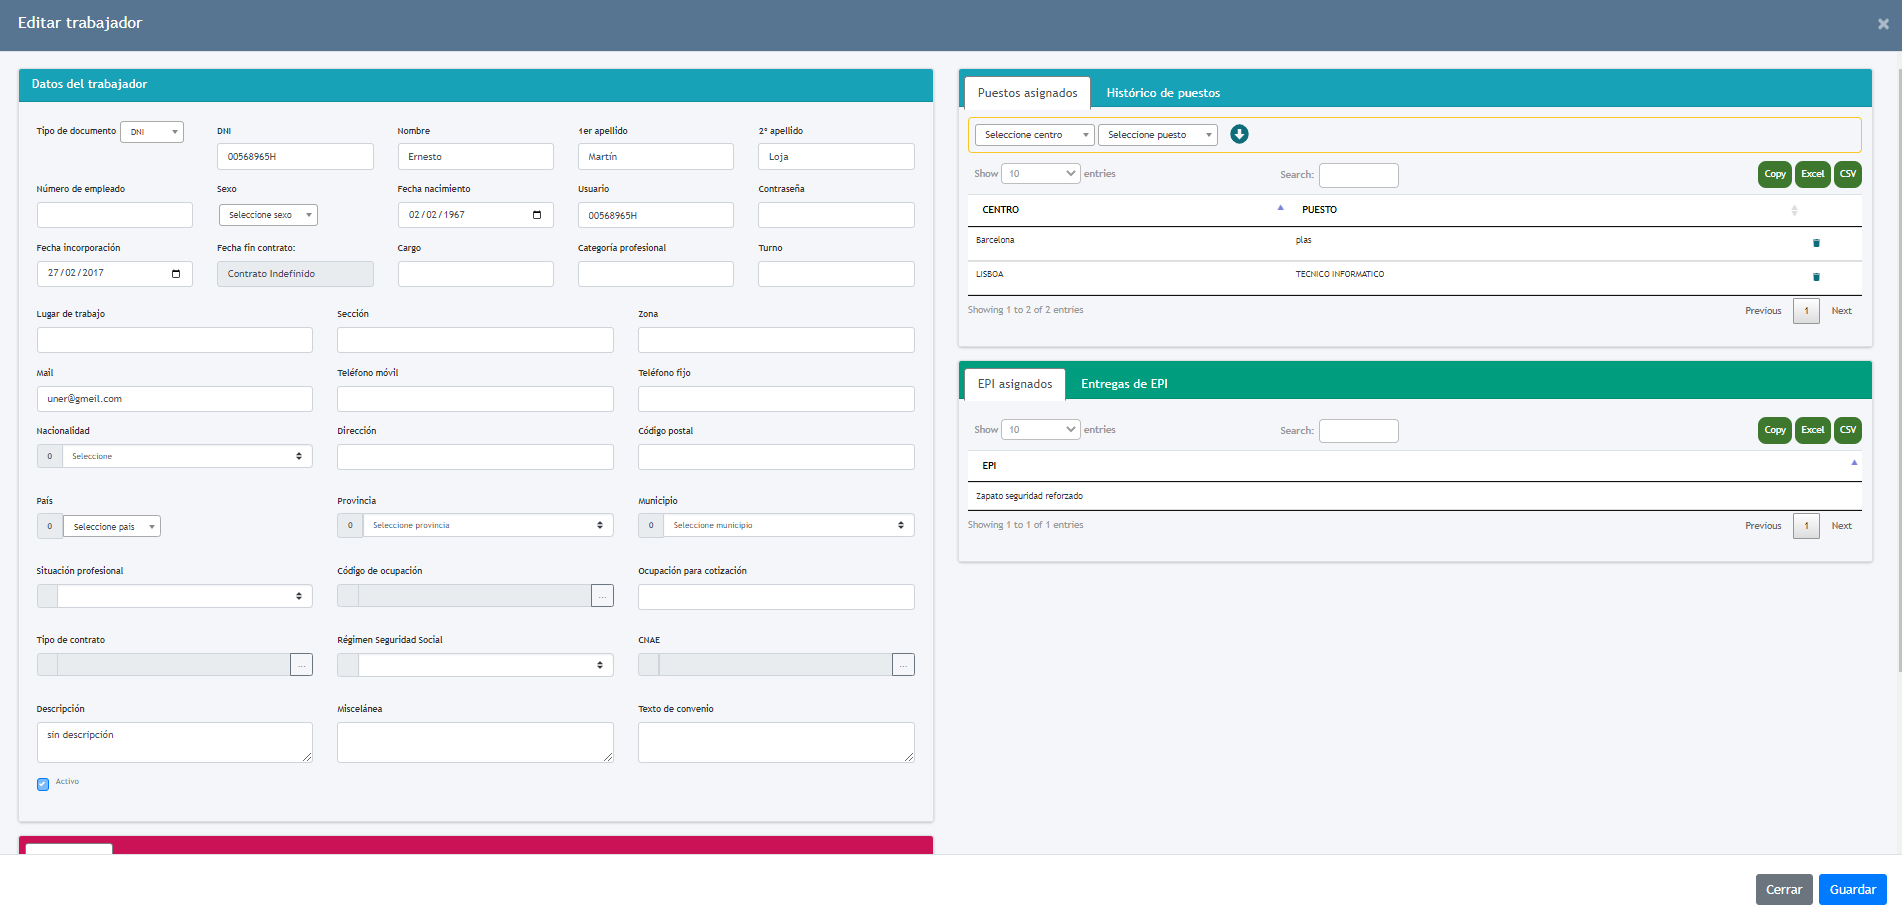Switch to Entregas de EPI tab
This screenshot has width=1902, height=906.
[x=1124, y=384]
